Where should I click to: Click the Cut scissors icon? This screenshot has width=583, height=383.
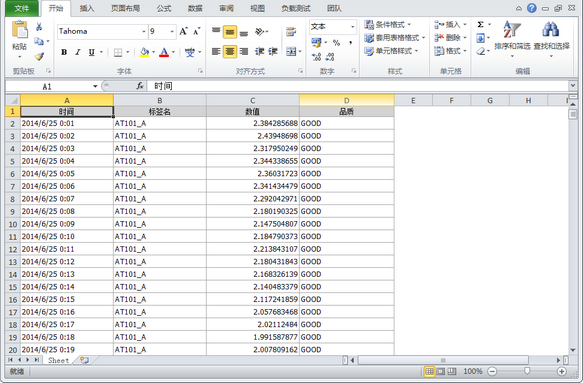point(39,27)
